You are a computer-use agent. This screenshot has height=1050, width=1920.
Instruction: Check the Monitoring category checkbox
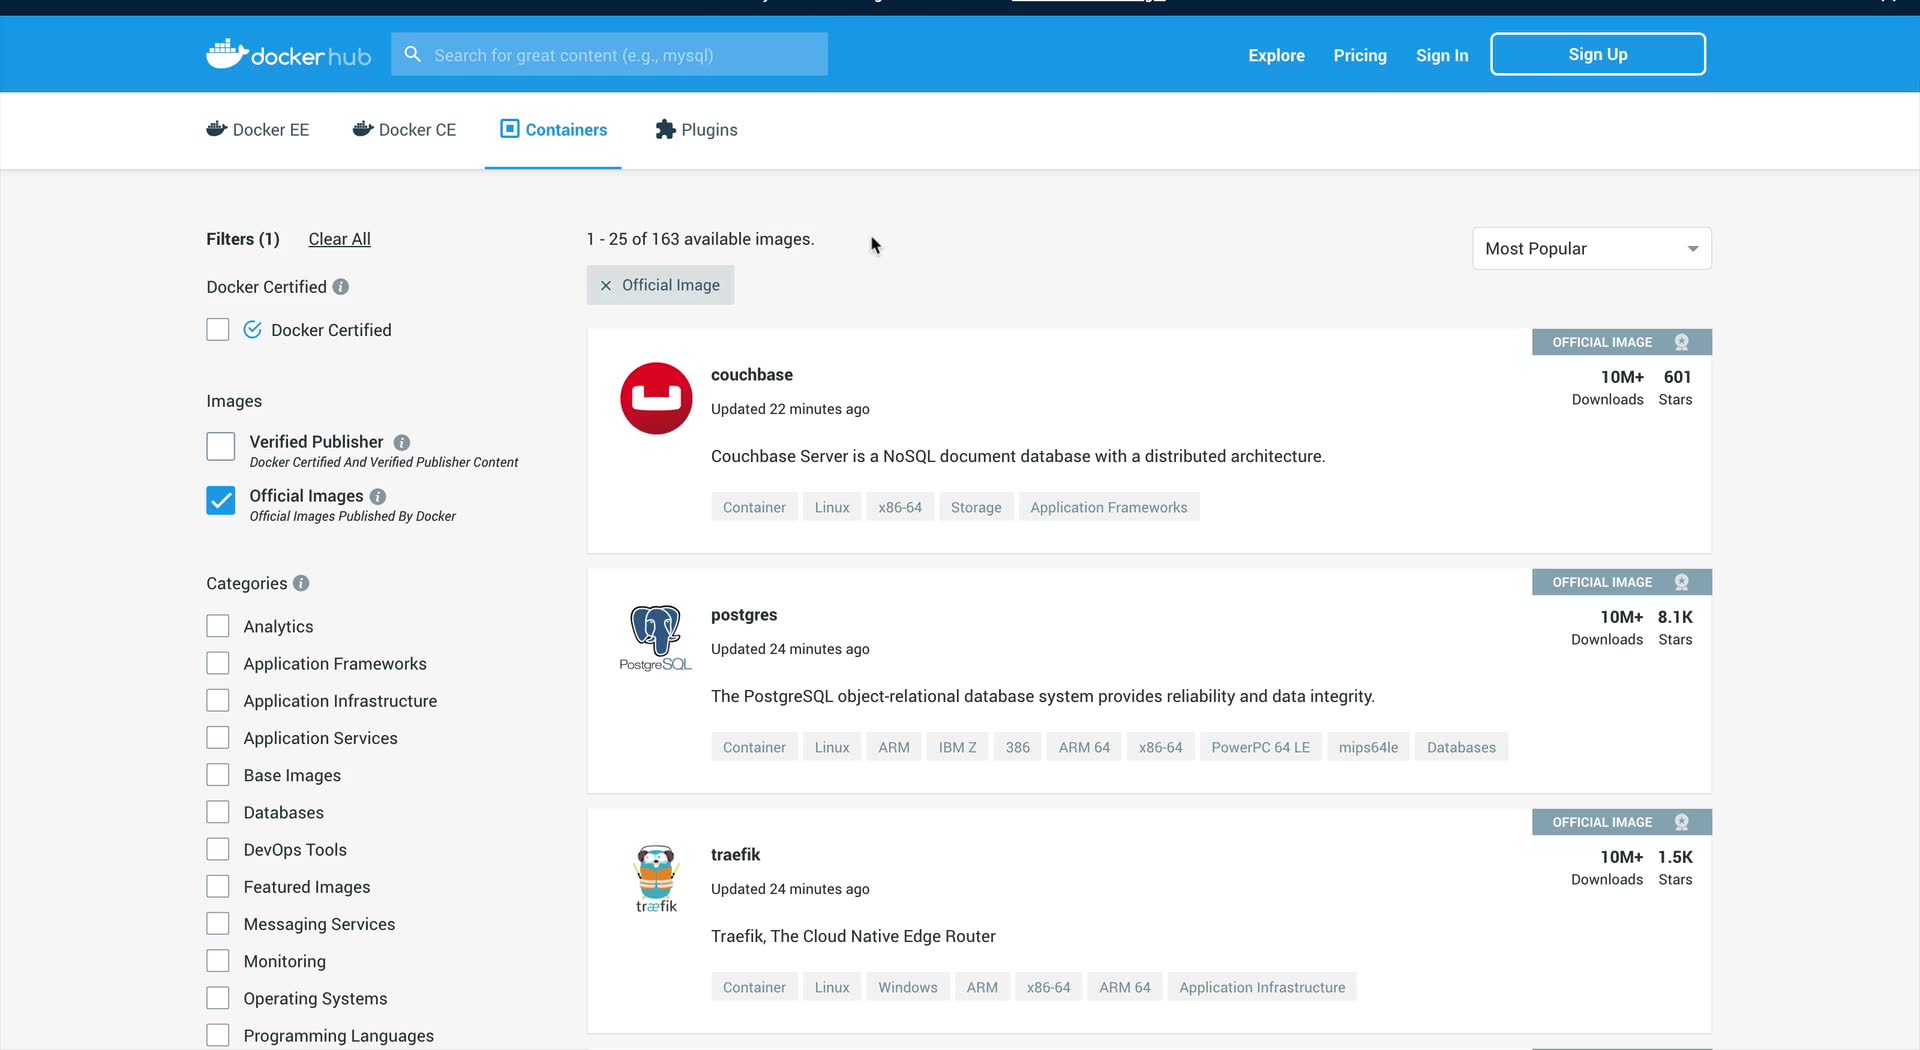pos(218,961)
